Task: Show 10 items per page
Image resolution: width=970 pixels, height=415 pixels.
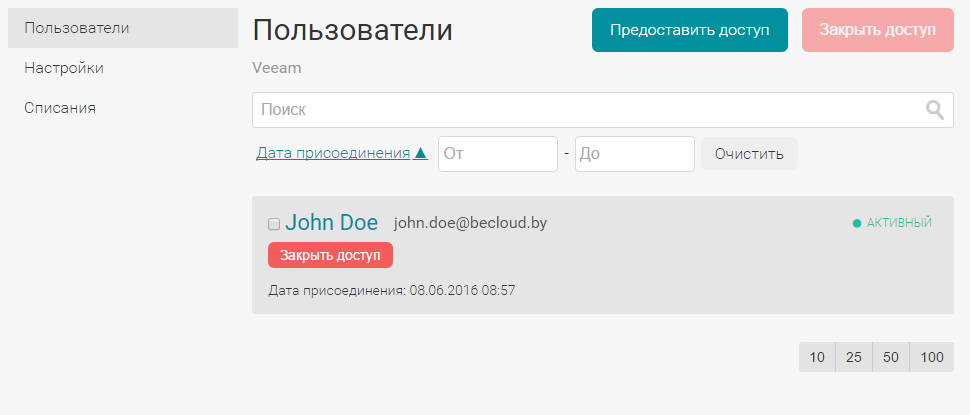Action: coord(817,357)
